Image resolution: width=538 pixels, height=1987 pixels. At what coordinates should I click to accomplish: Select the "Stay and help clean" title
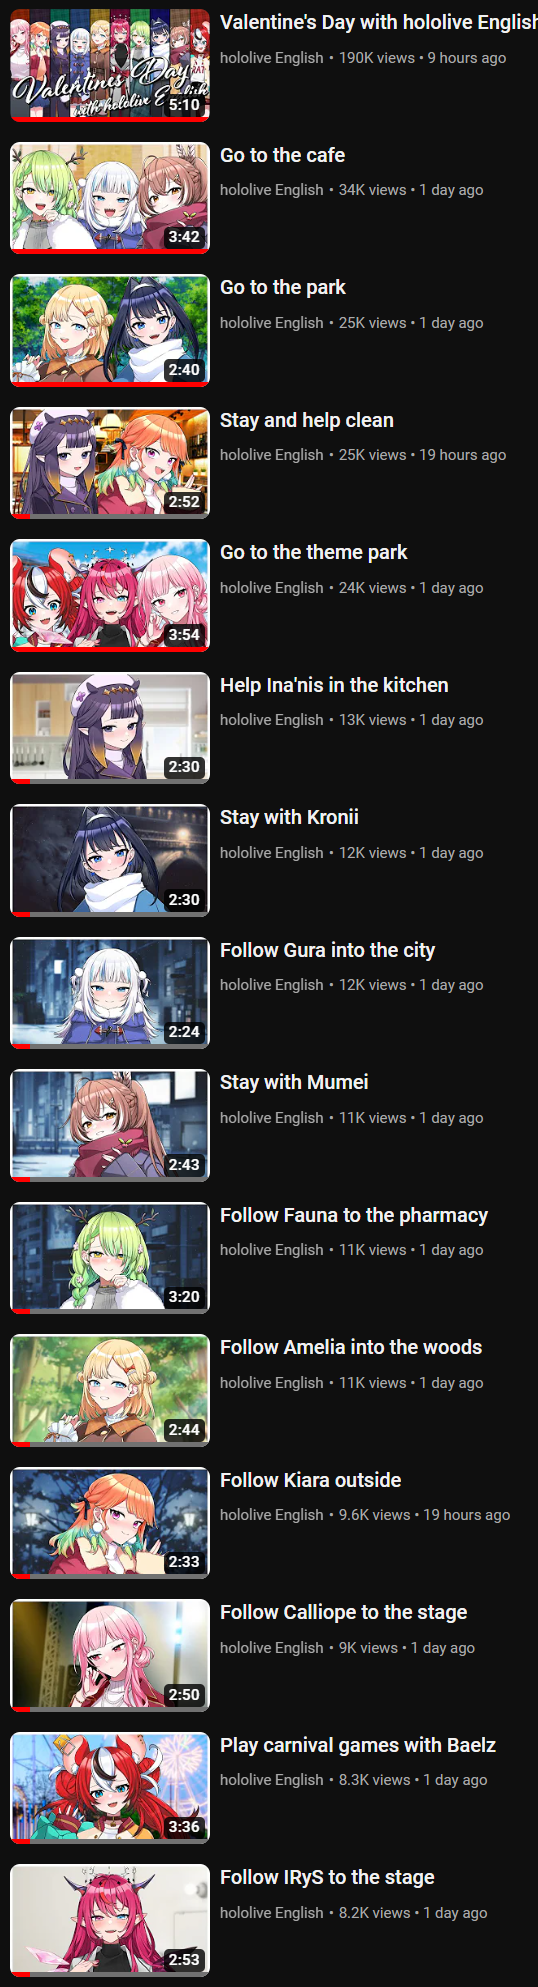307,420
